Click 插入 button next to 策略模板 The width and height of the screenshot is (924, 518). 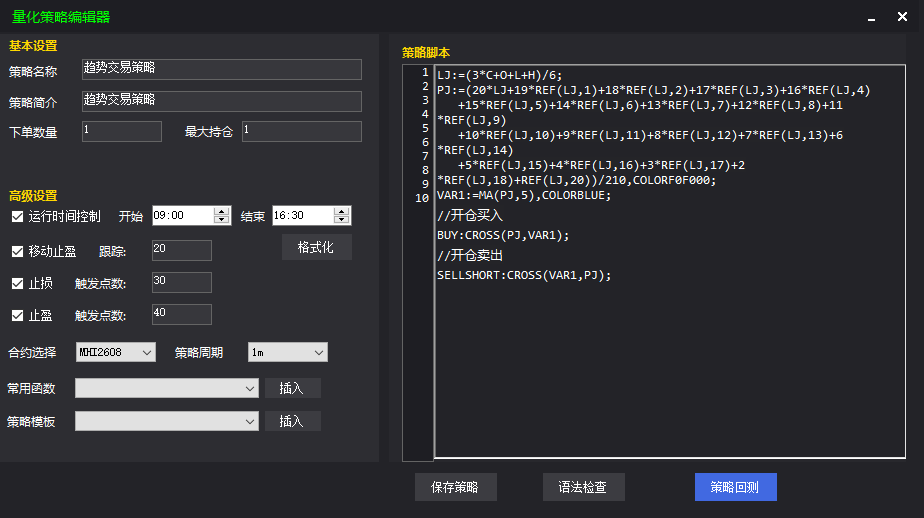pos(293,421)
